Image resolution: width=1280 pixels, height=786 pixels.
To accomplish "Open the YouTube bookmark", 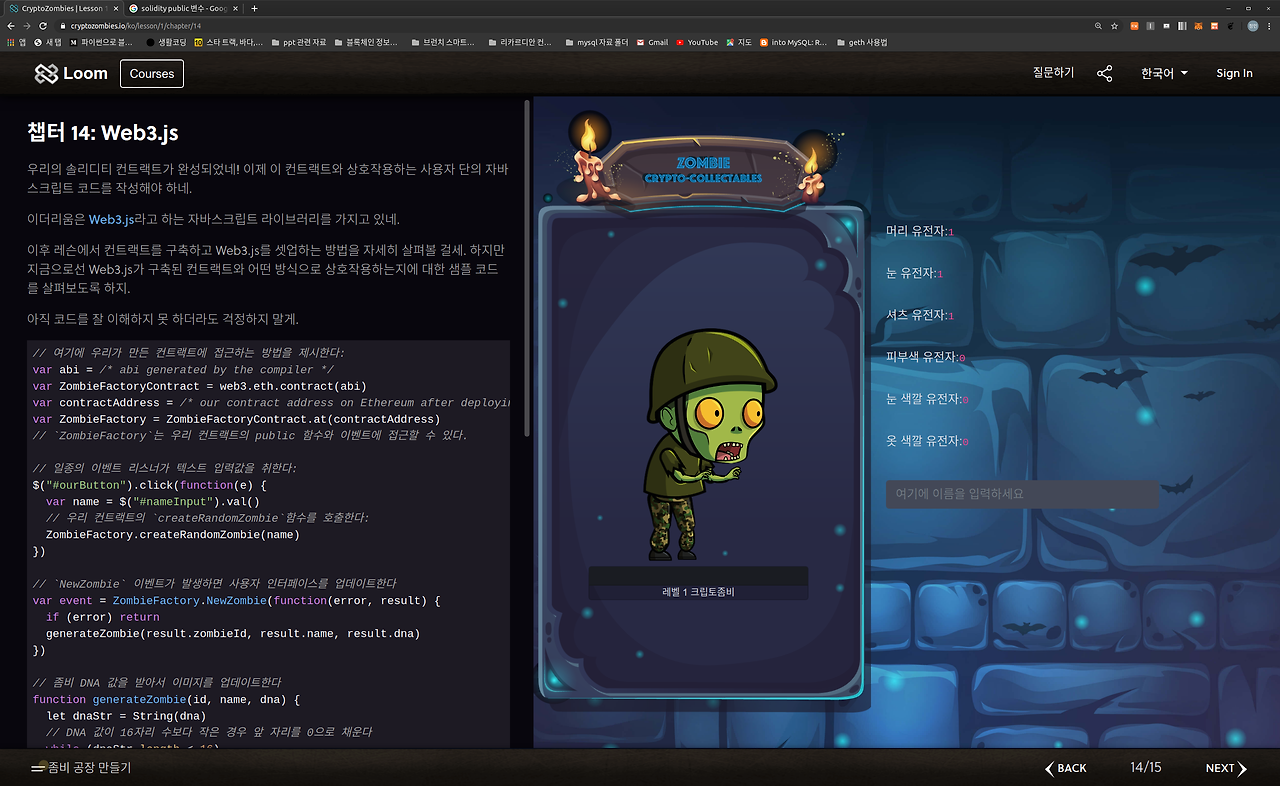I will (x=697, y=42).
